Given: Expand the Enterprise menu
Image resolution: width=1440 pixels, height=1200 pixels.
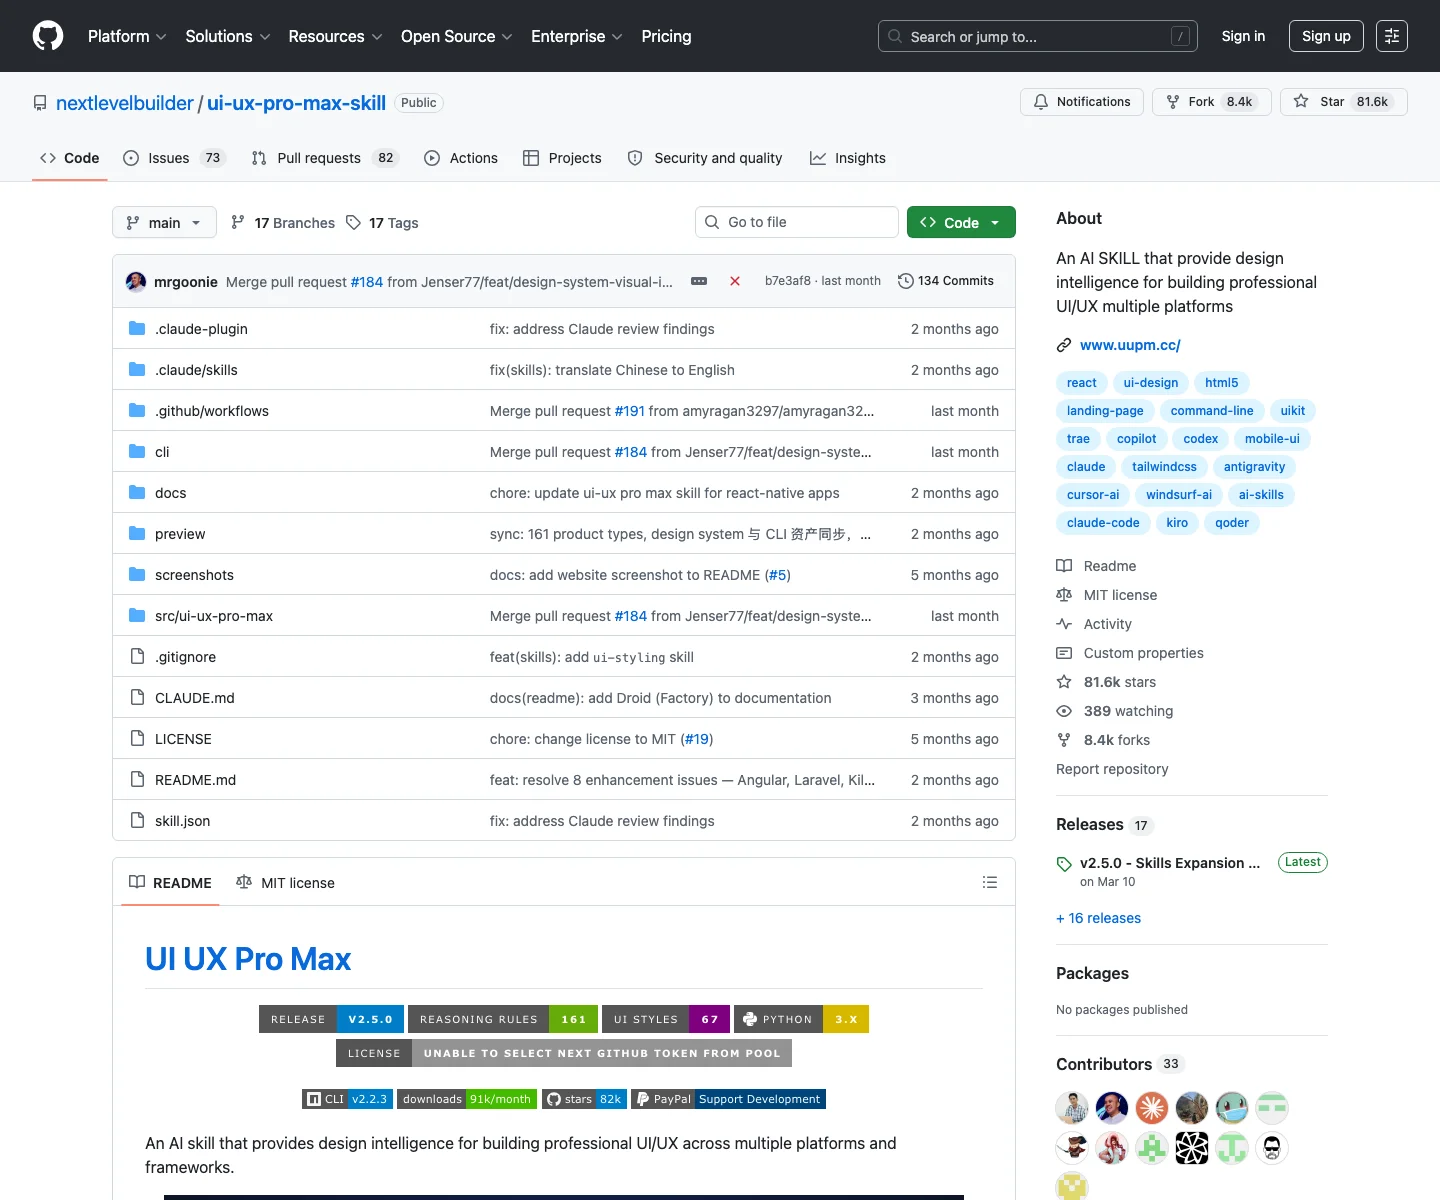Looking at the screenshot, I should pyautogui.click(x=577, y=36).
